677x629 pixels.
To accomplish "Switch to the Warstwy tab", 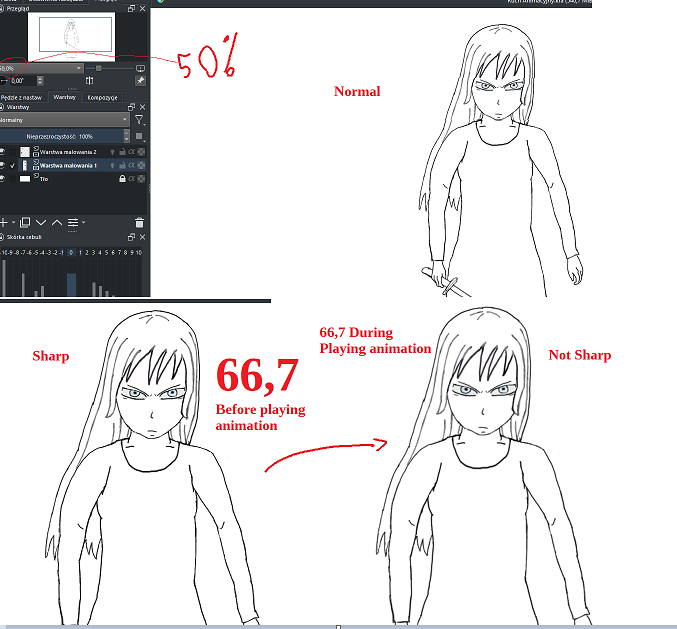I will pos(64,97).
